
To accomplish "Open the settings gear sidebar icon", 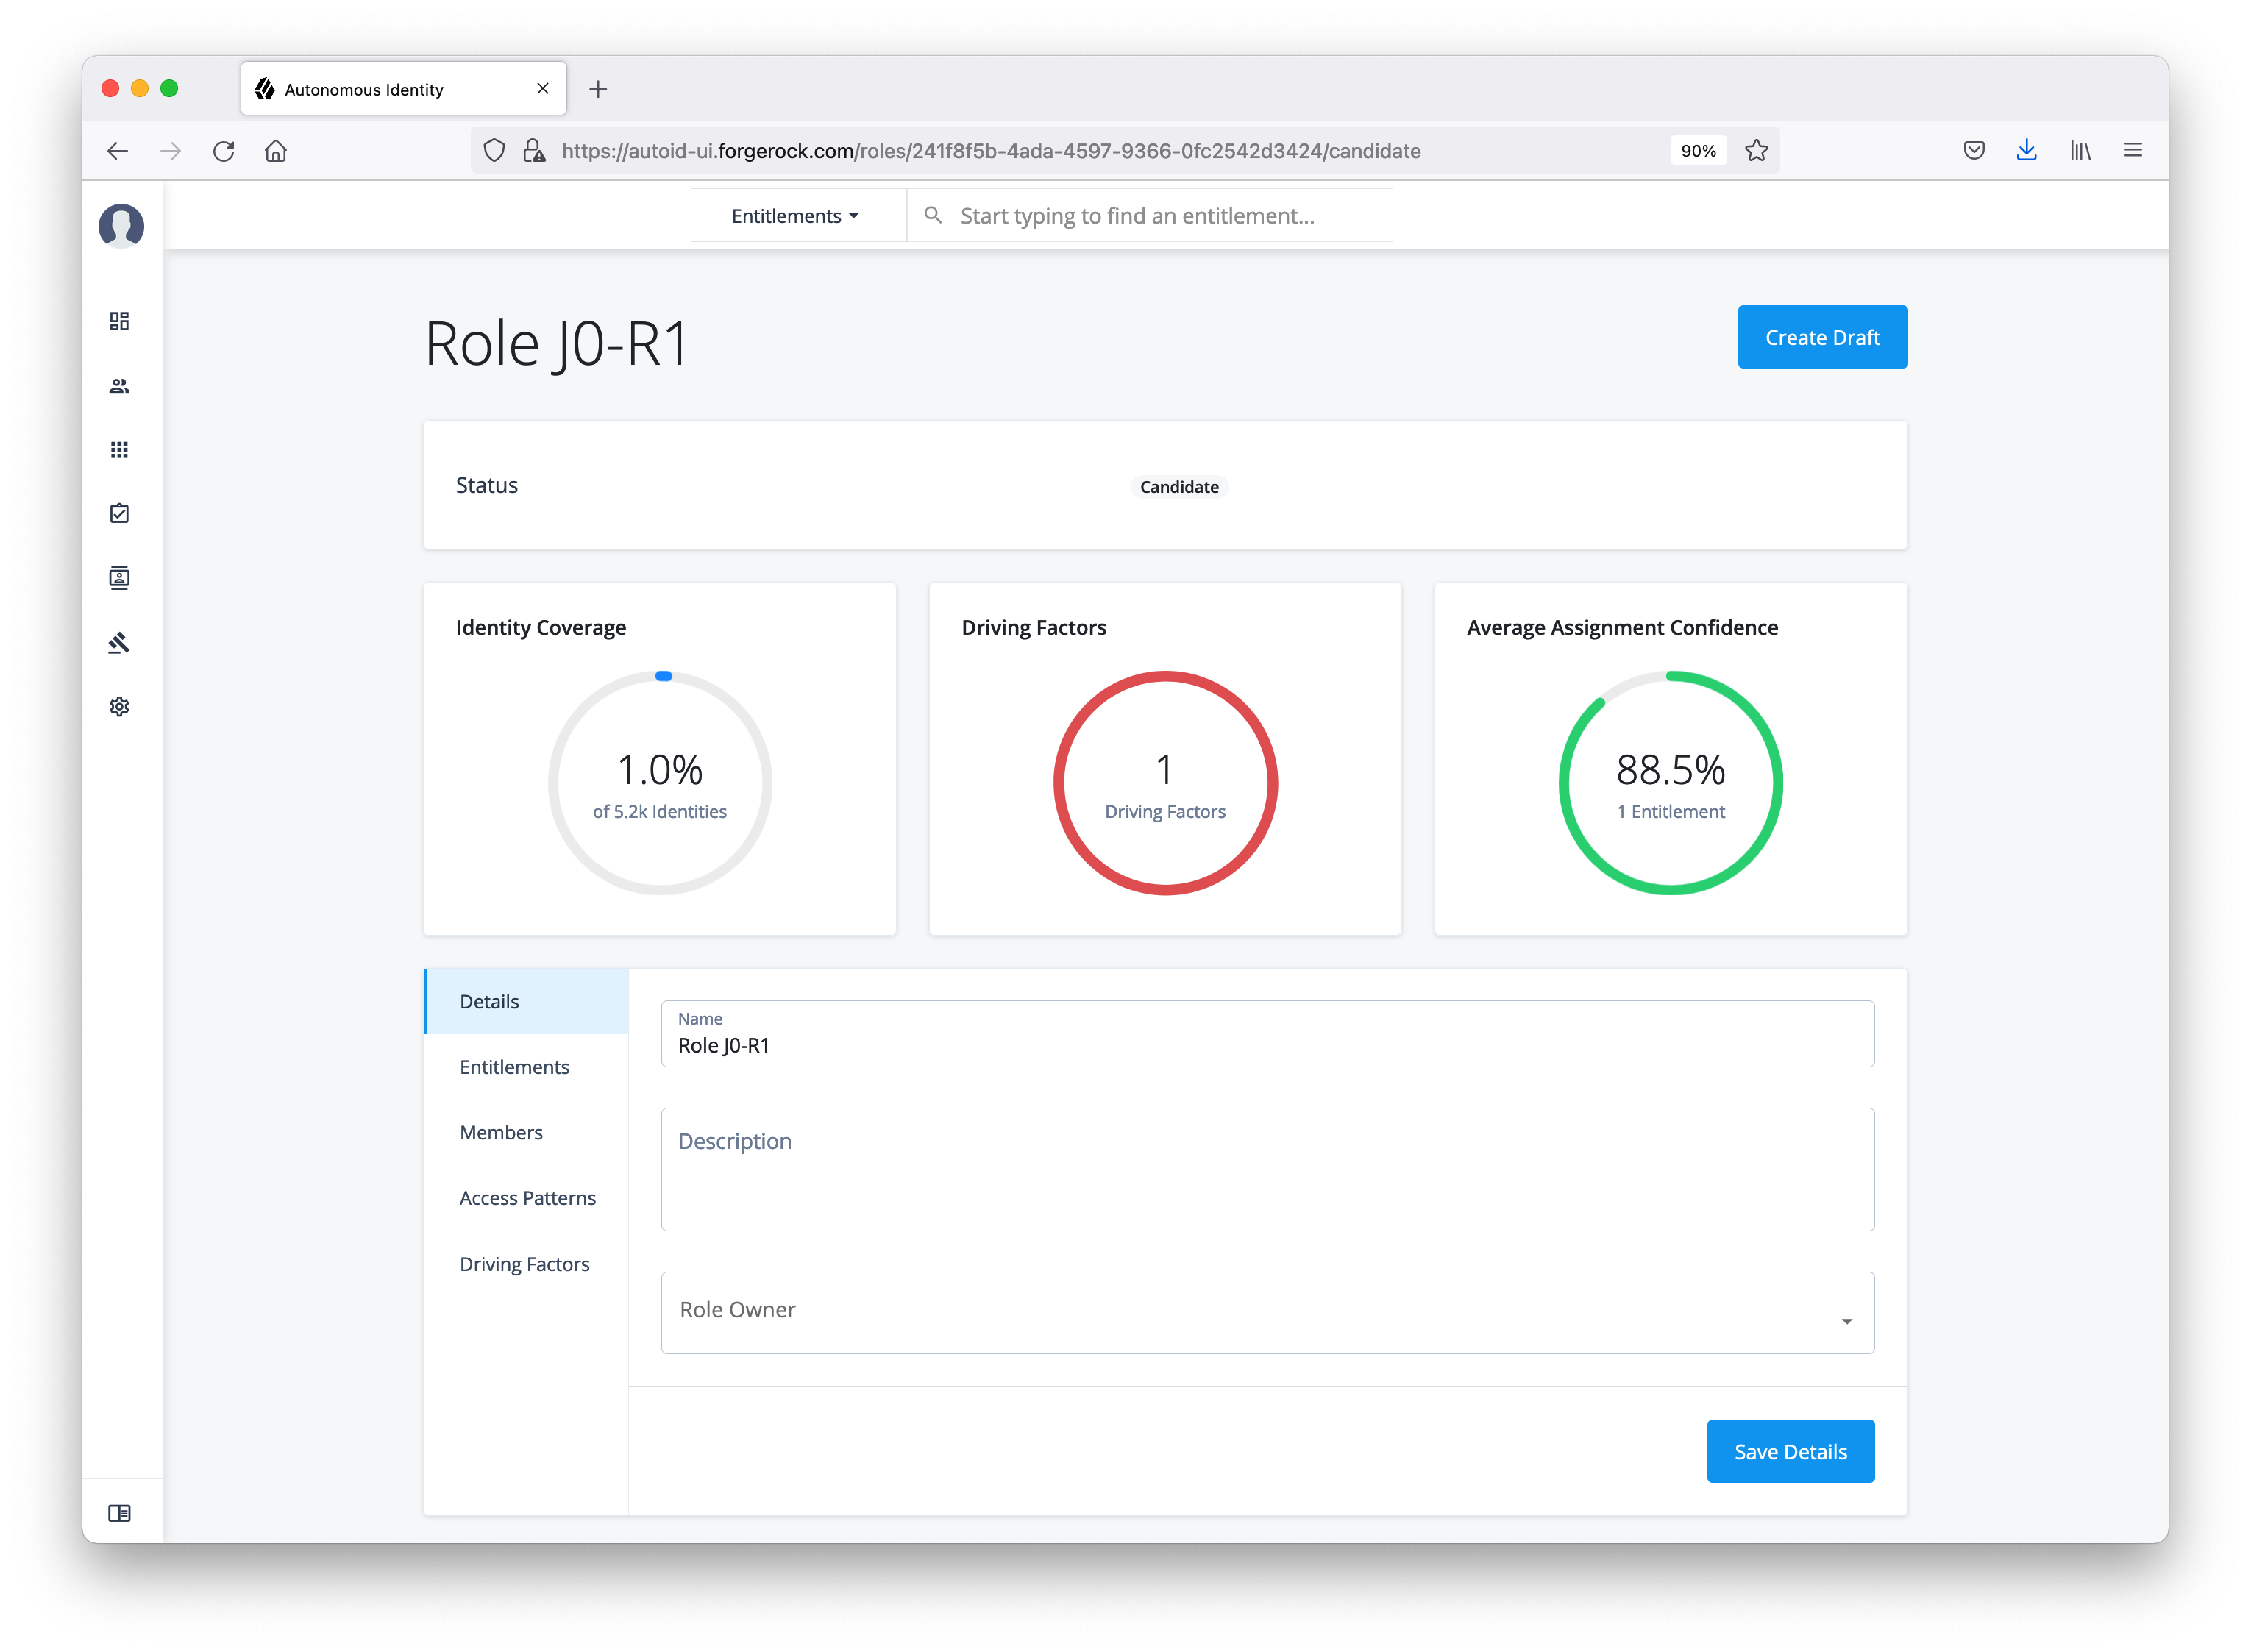I will click(x=119, y=707).
